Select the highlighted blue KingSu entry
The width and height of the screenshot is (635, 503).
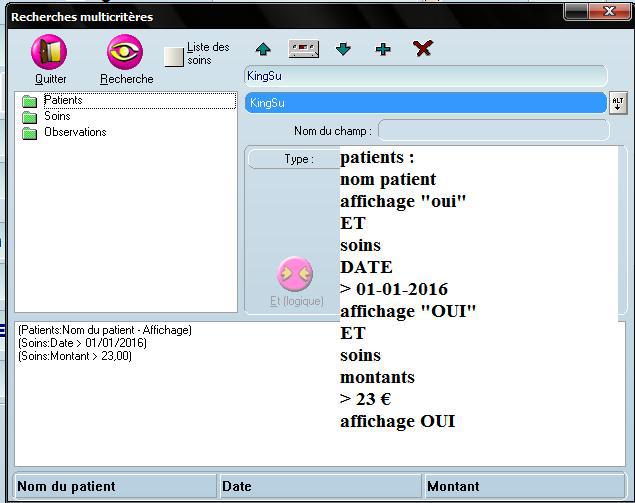[425, 103]
